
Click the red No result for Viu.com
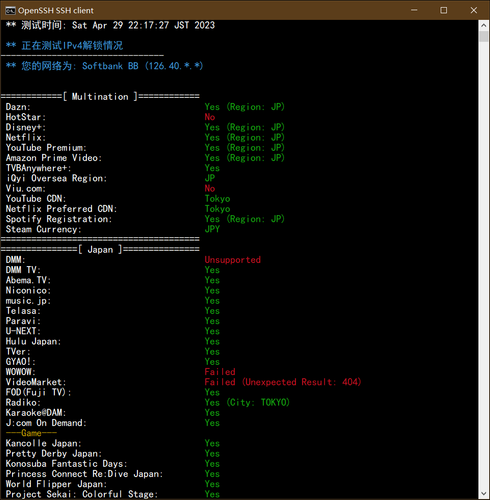210,188
